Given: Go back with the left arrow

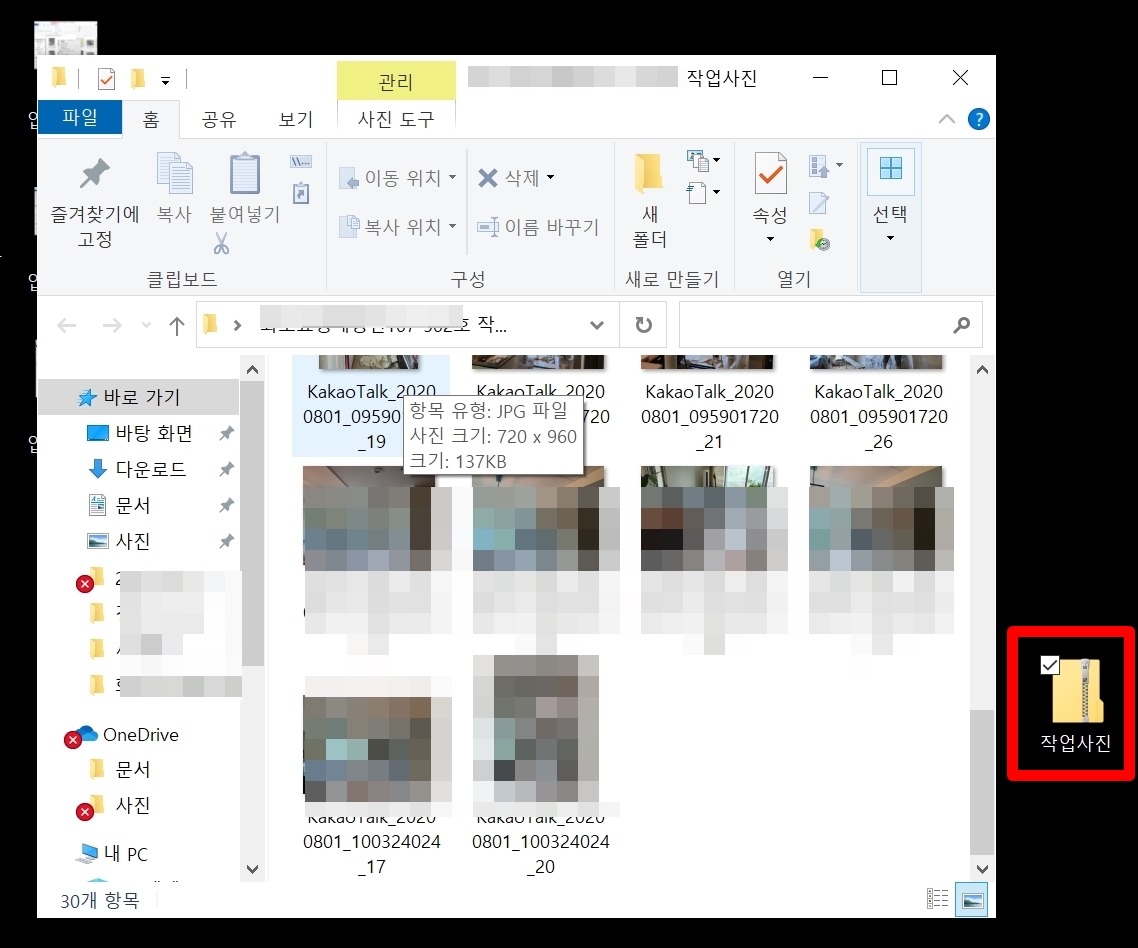Looking at the screenshot, I should point(67,325).
